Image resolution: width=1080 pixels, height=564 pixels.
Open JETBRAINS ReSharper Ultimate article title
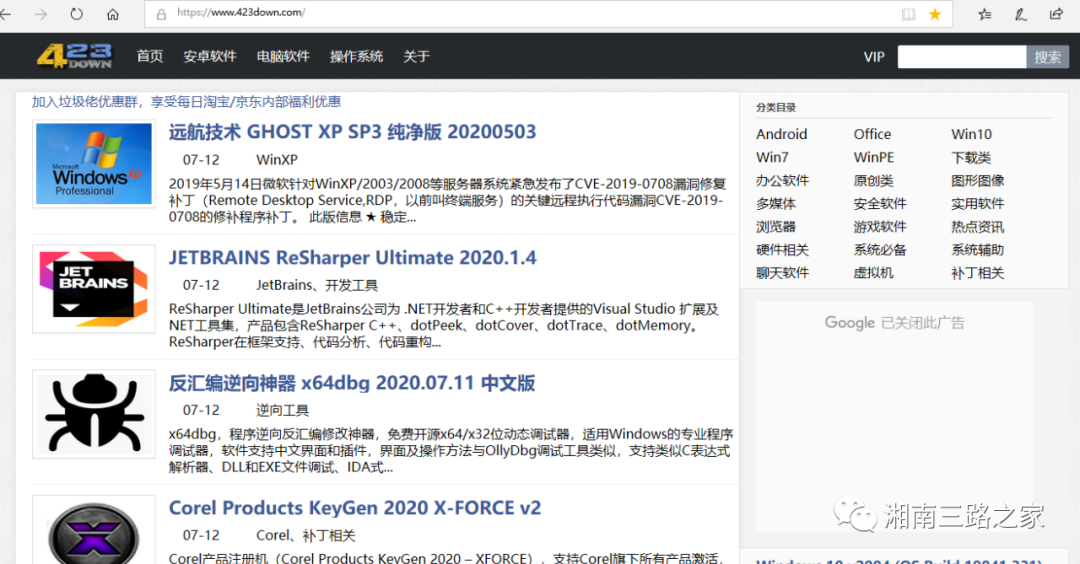pos(353,258)
